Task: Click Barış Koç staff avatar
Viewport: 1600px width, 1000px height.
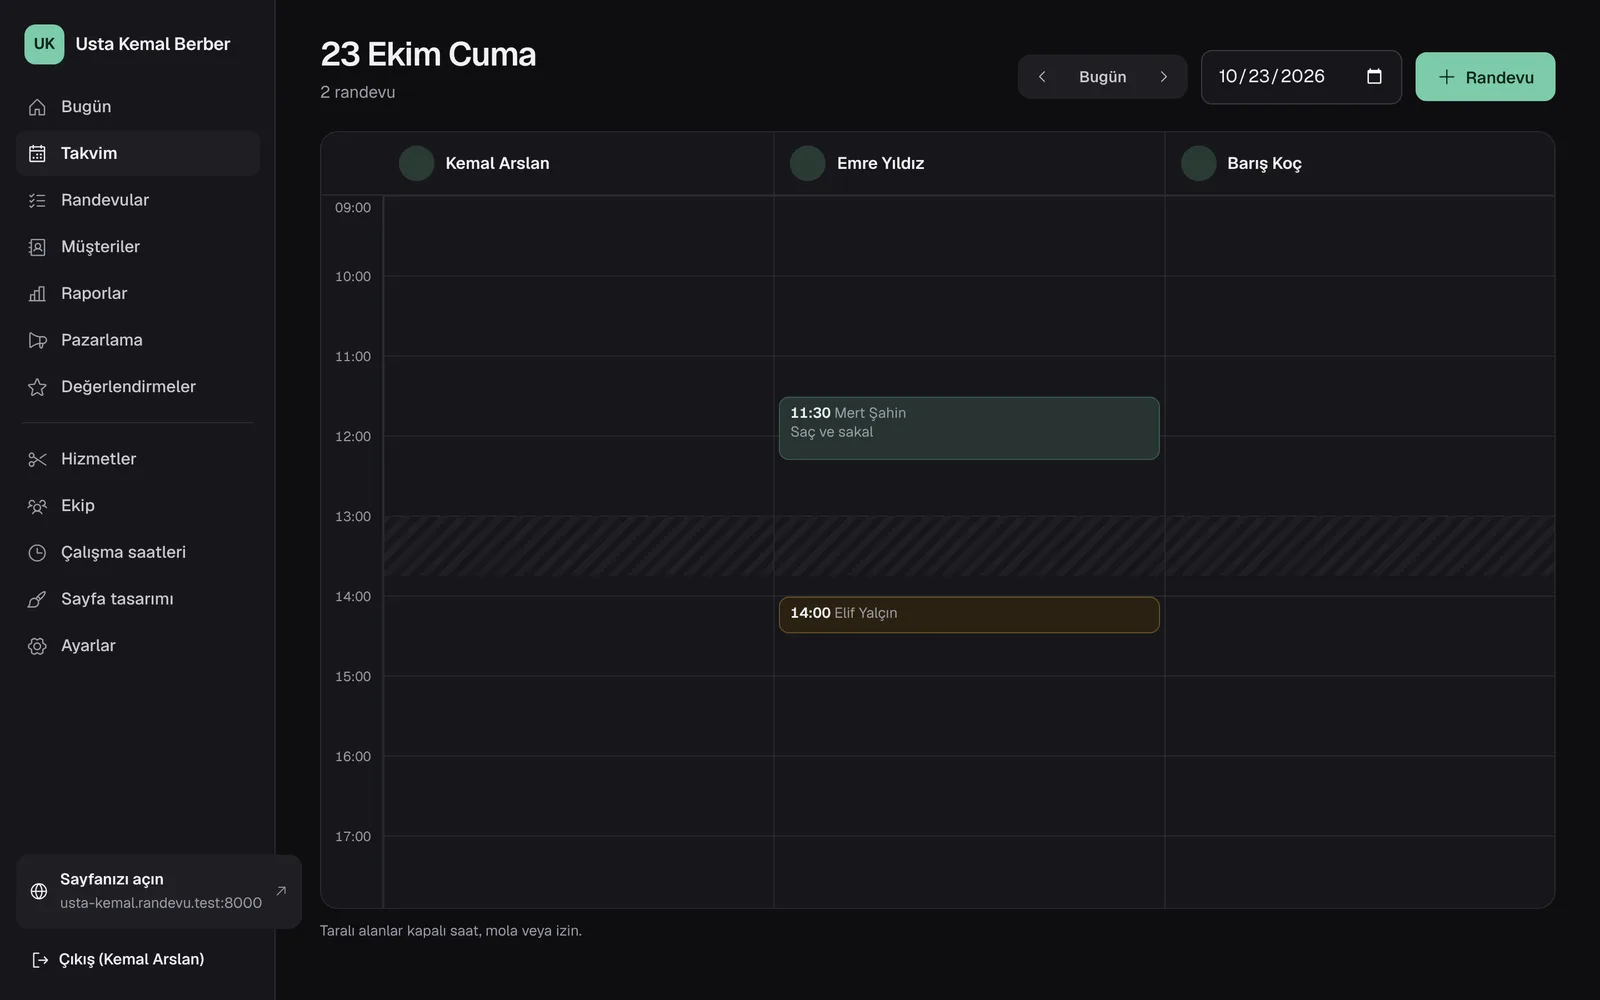Action: coord(1198,163)
